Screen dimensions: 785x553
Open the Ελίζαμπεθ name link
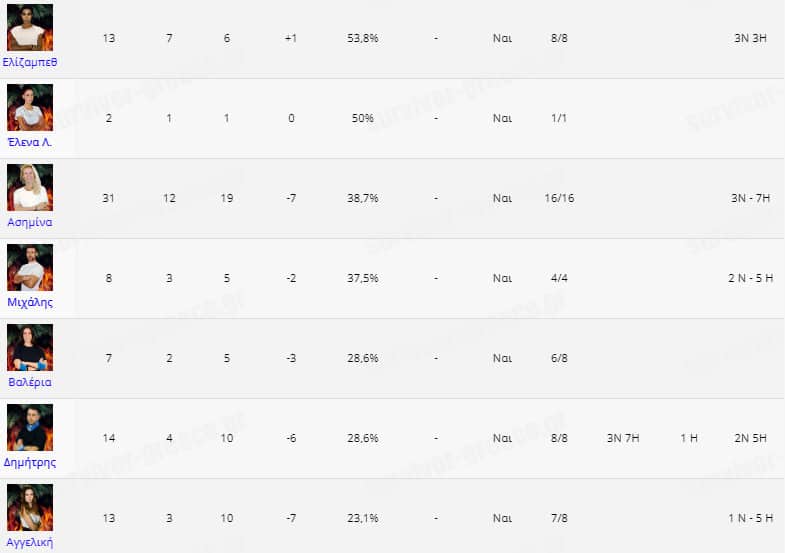point(30,62)
